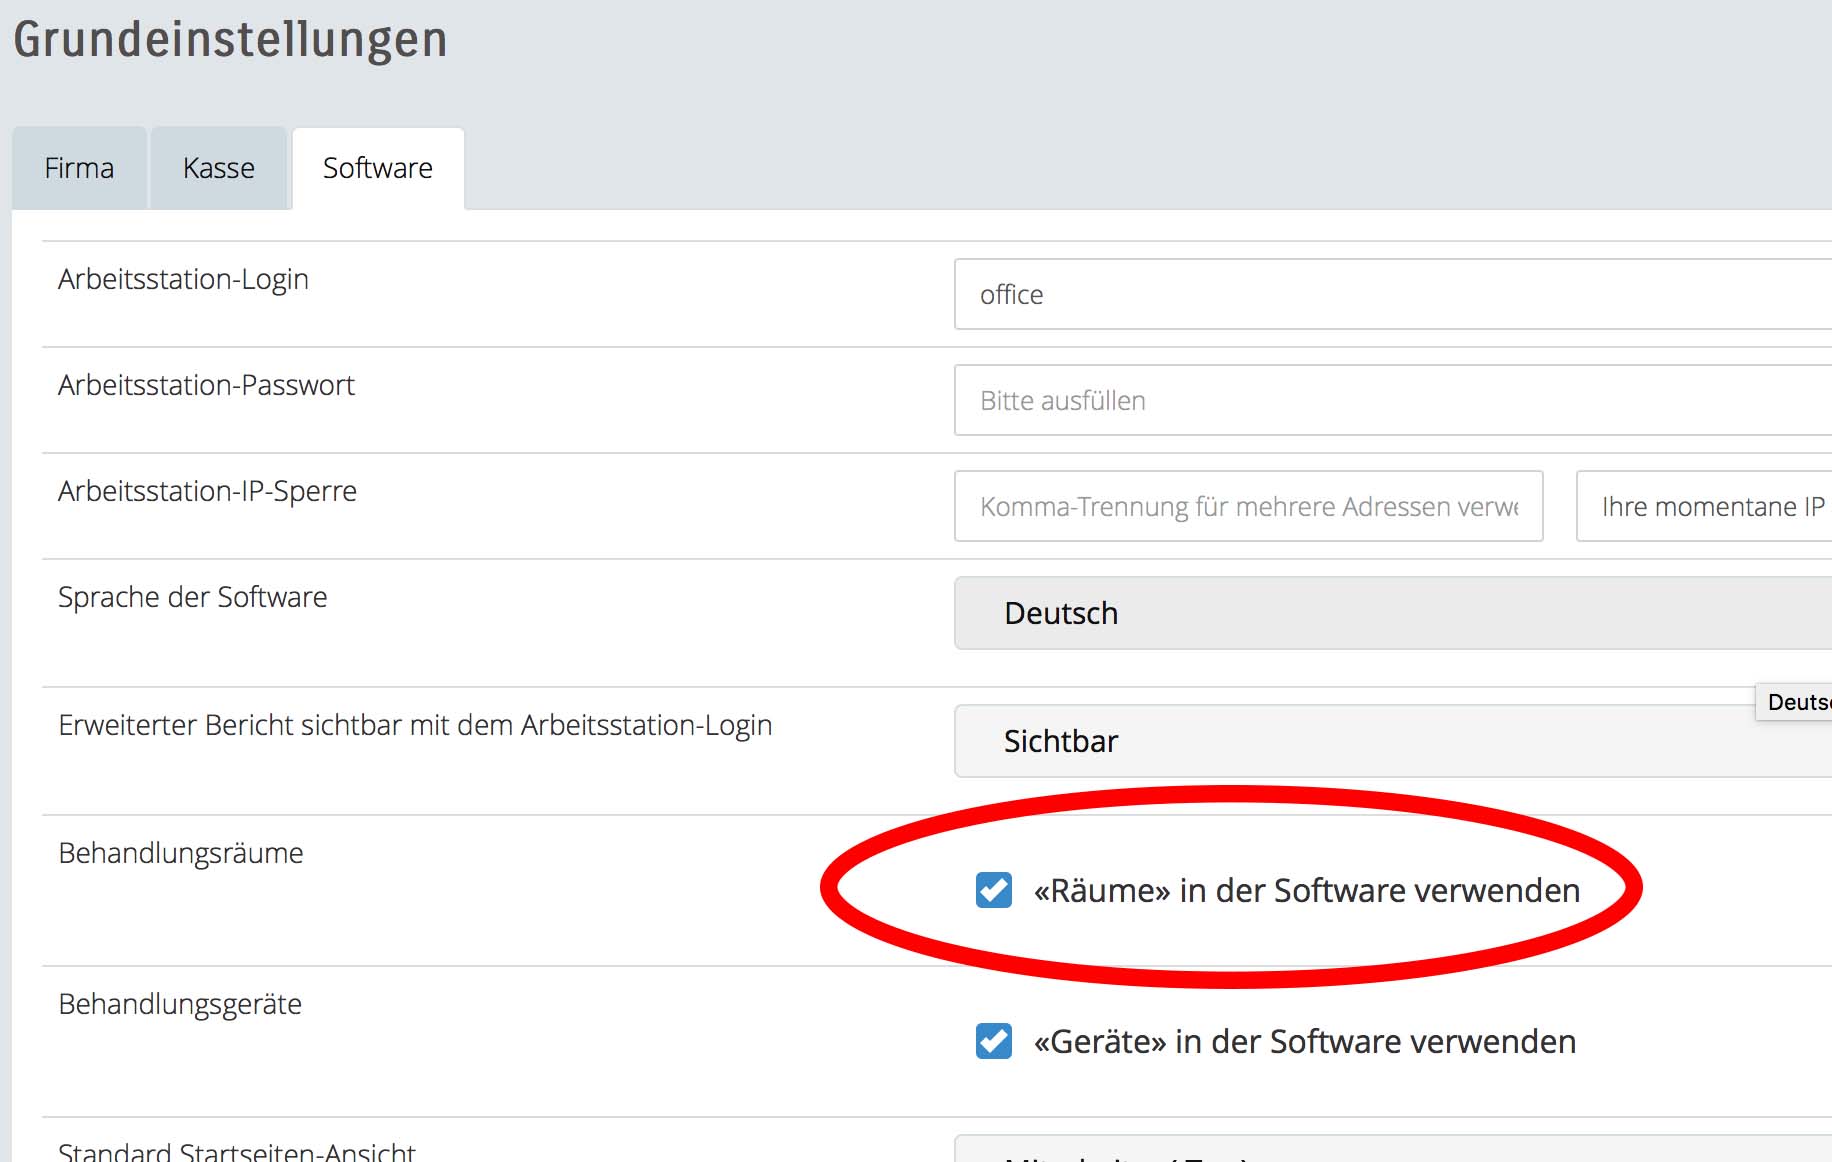Click the Arbeitsstation-Passwort label
This screenshot has width=1832, height=1162.
[206, 385]
